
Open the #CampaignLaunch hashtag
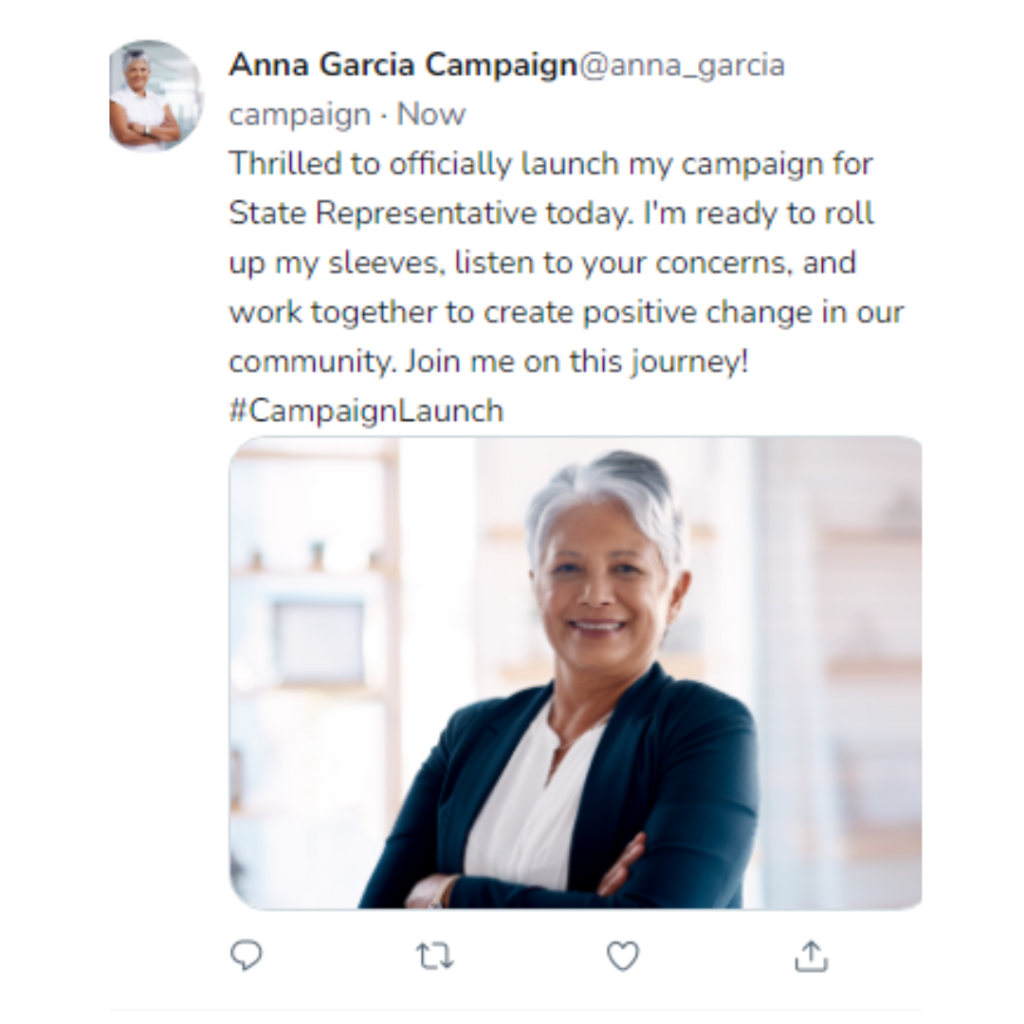(366, 411)
